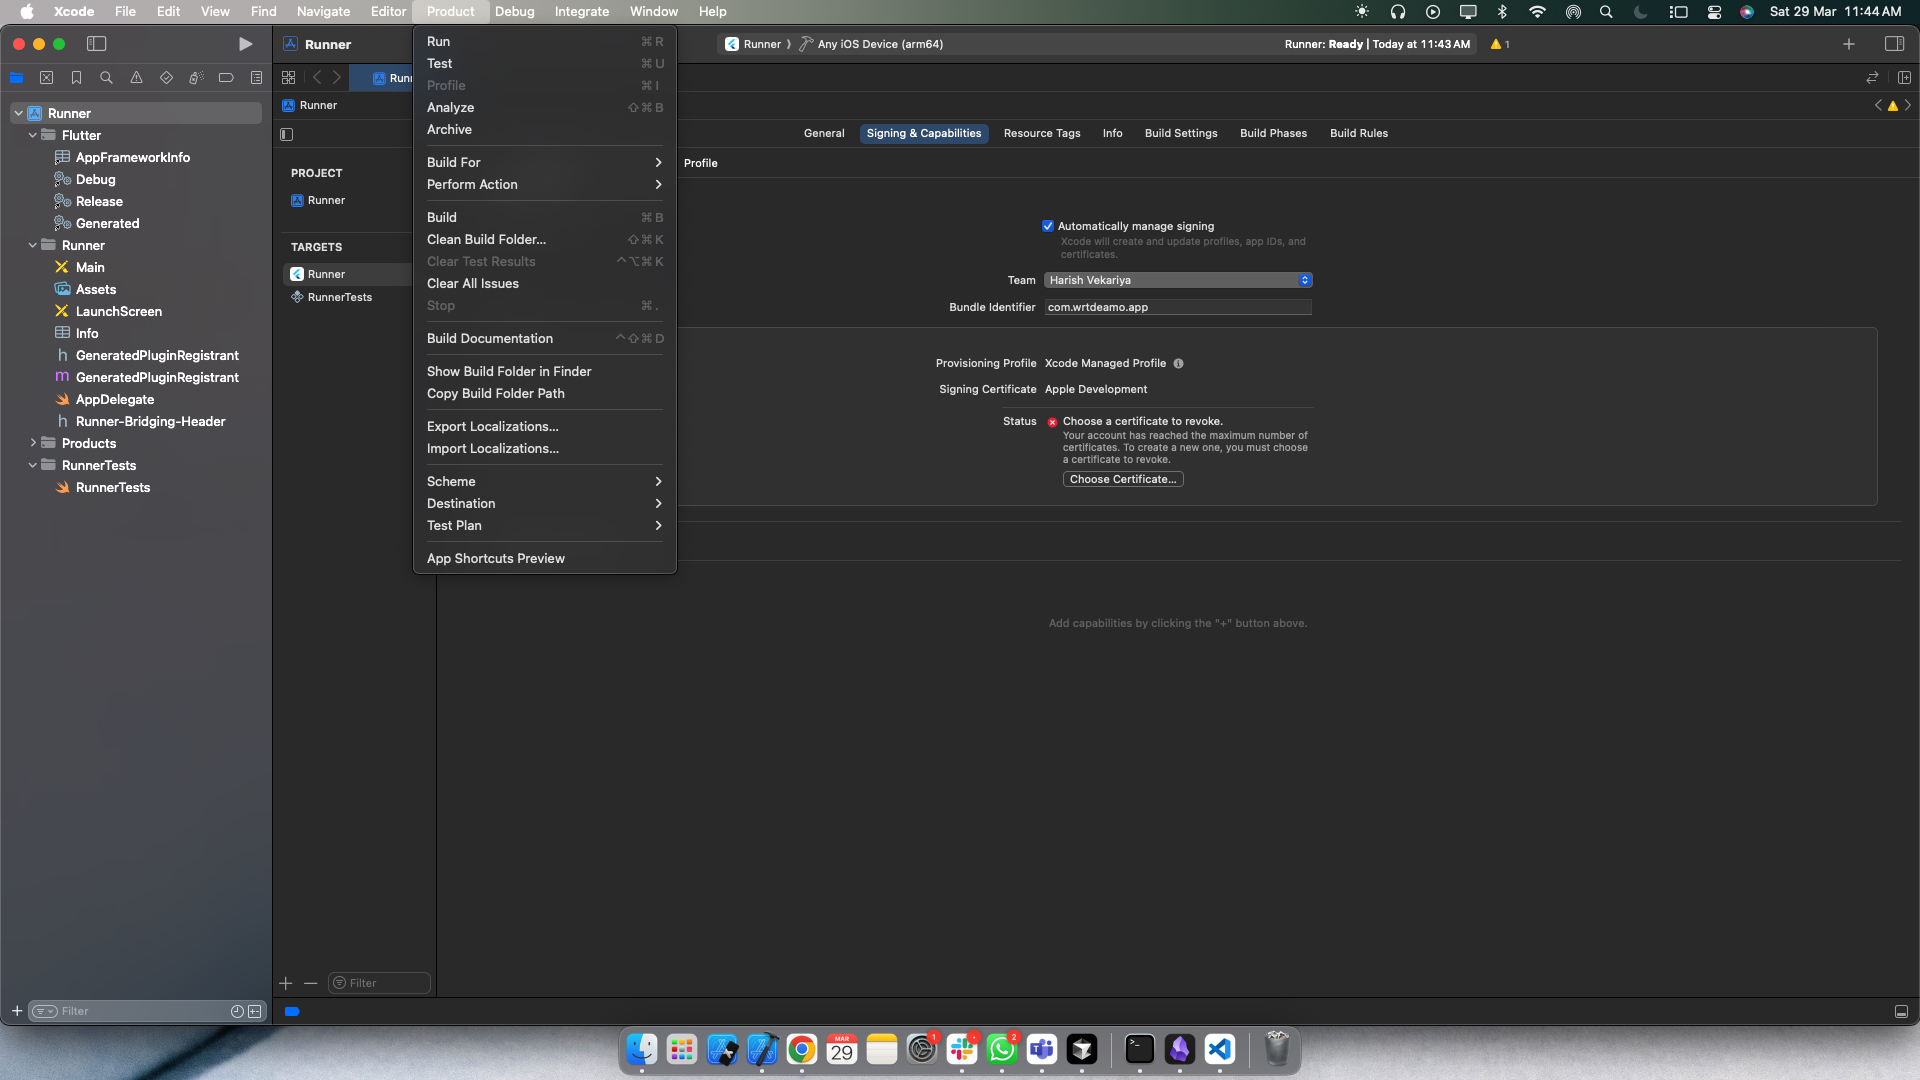Viewport: 1920px width, 1080px height.
Task: Select Show Build Folder in Finder
Action: point(545,371)
